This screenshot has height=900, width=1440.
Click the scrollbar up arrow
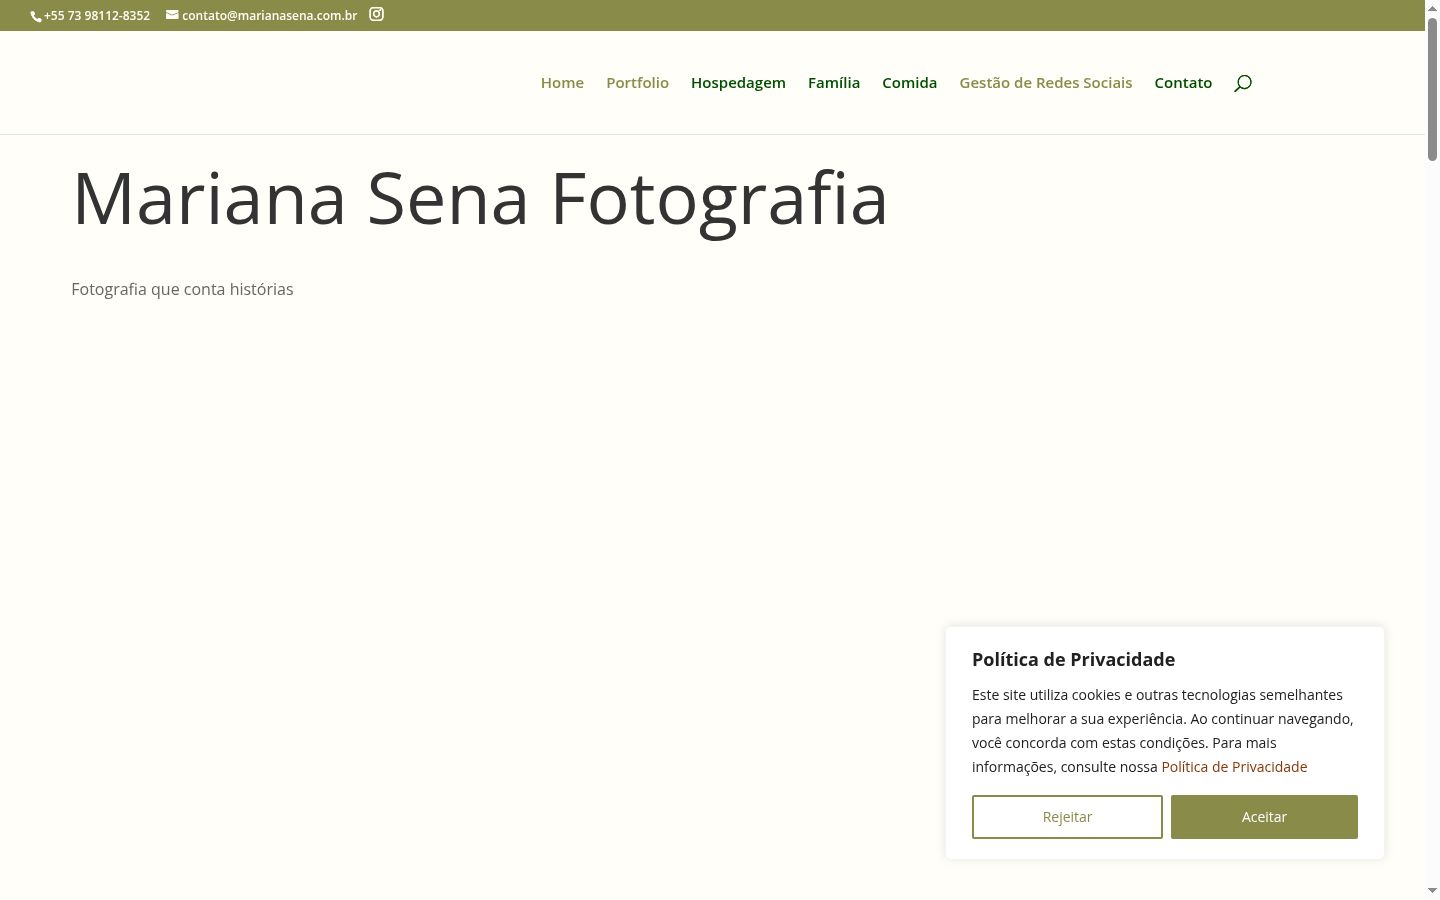click(1432, 8)
